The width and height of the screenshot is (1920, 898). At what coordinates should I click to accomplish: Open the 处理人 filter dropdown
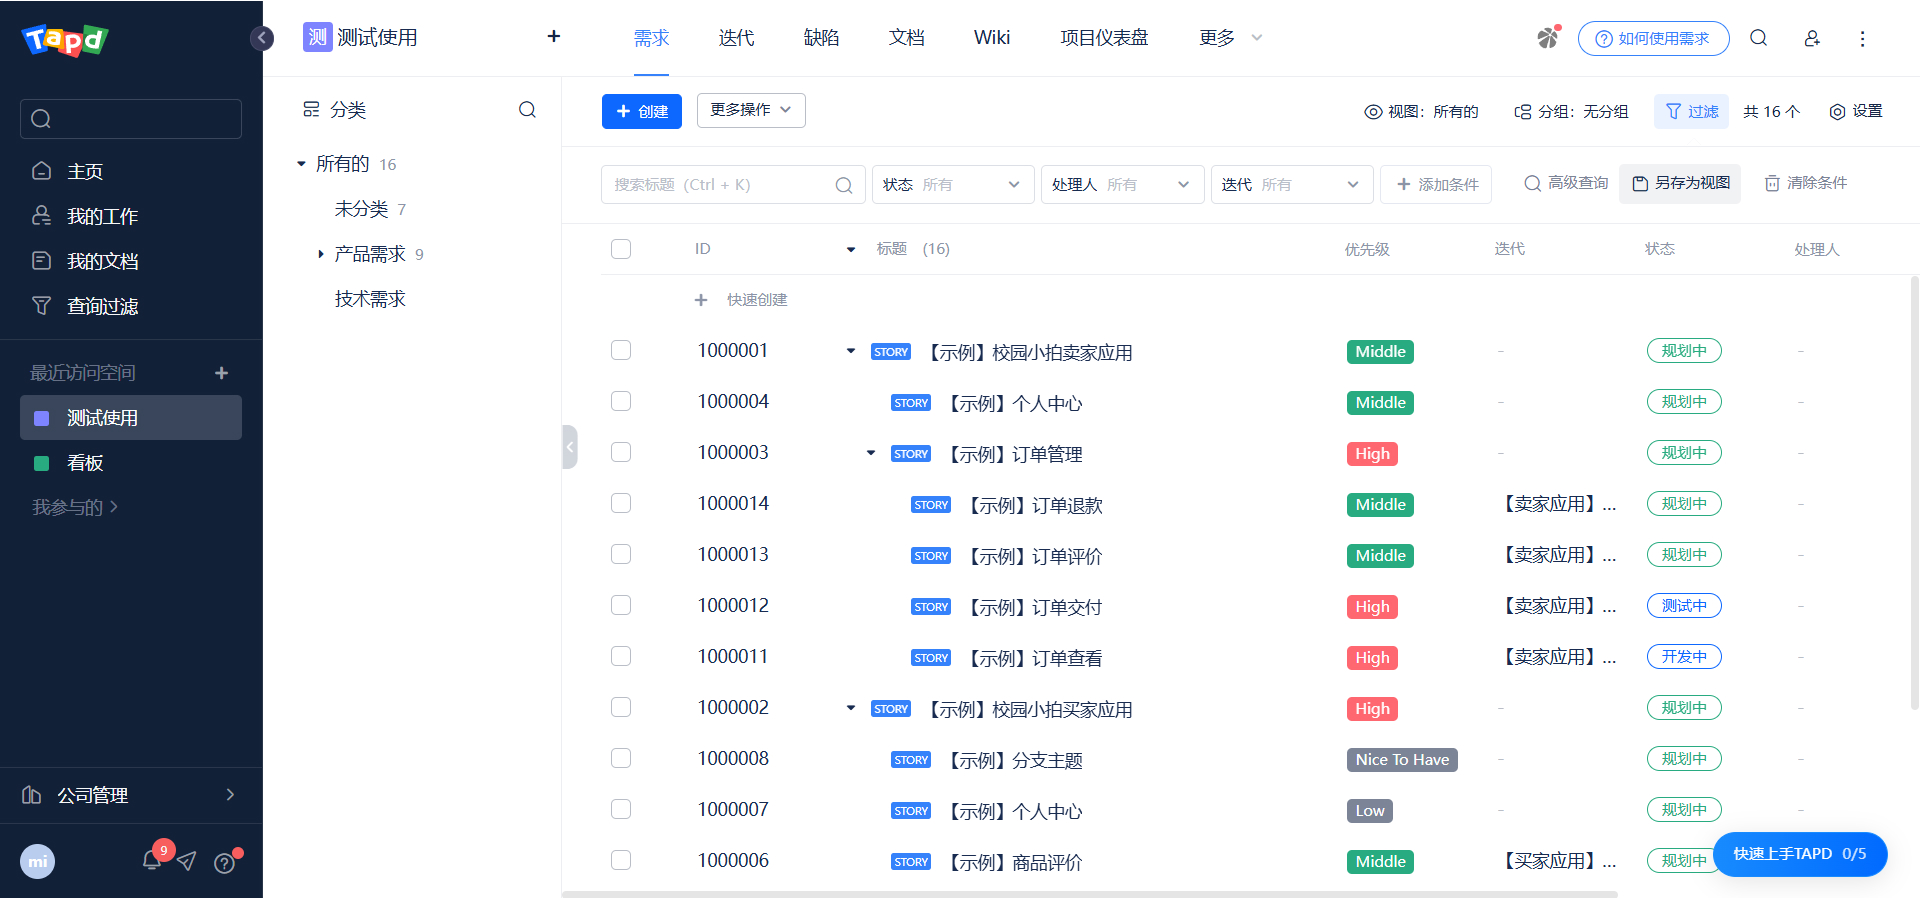click(x=1122, y=184)
